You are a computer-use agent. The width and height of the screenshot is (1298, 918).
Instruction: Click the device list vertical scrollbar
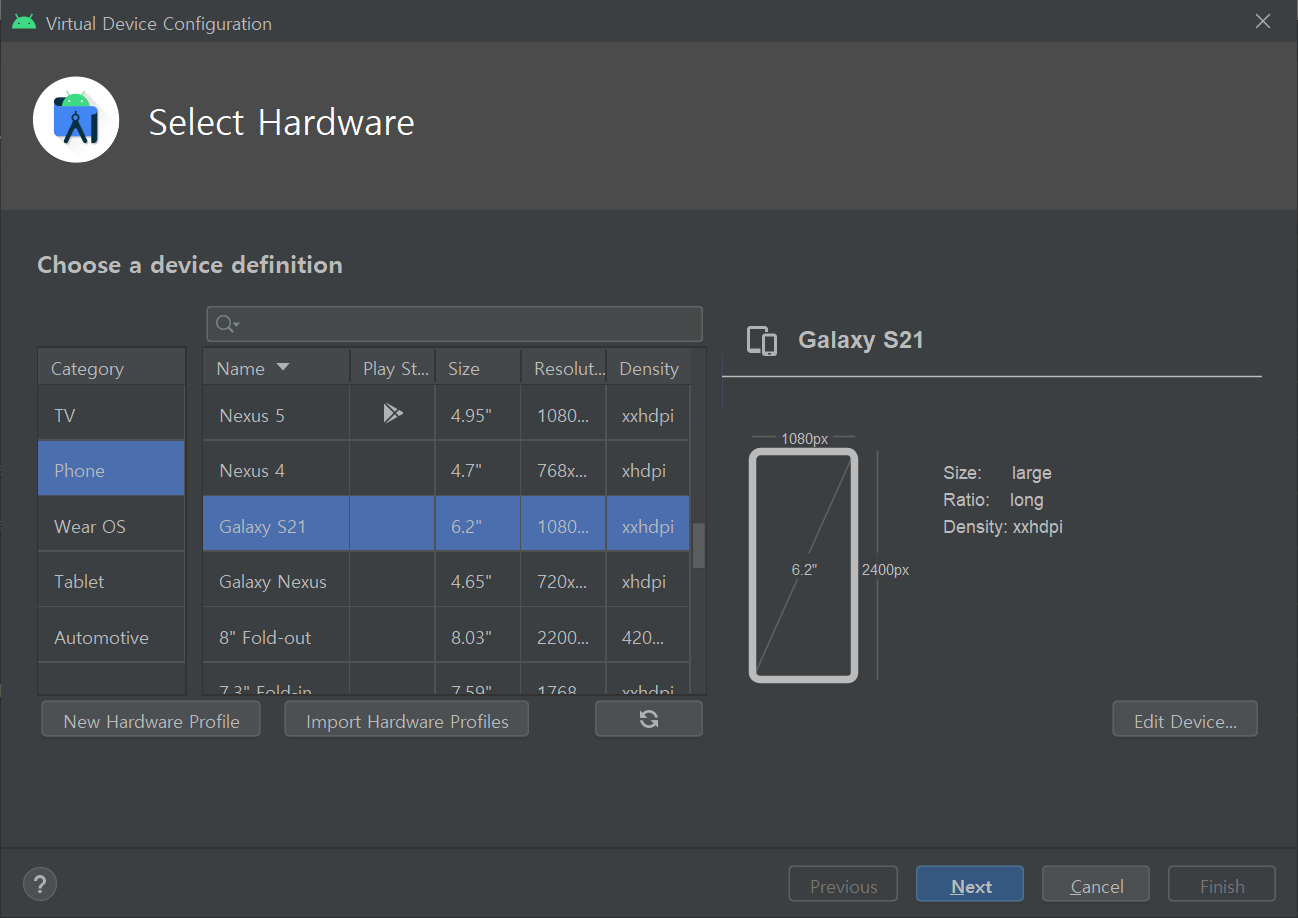point(698,545)
